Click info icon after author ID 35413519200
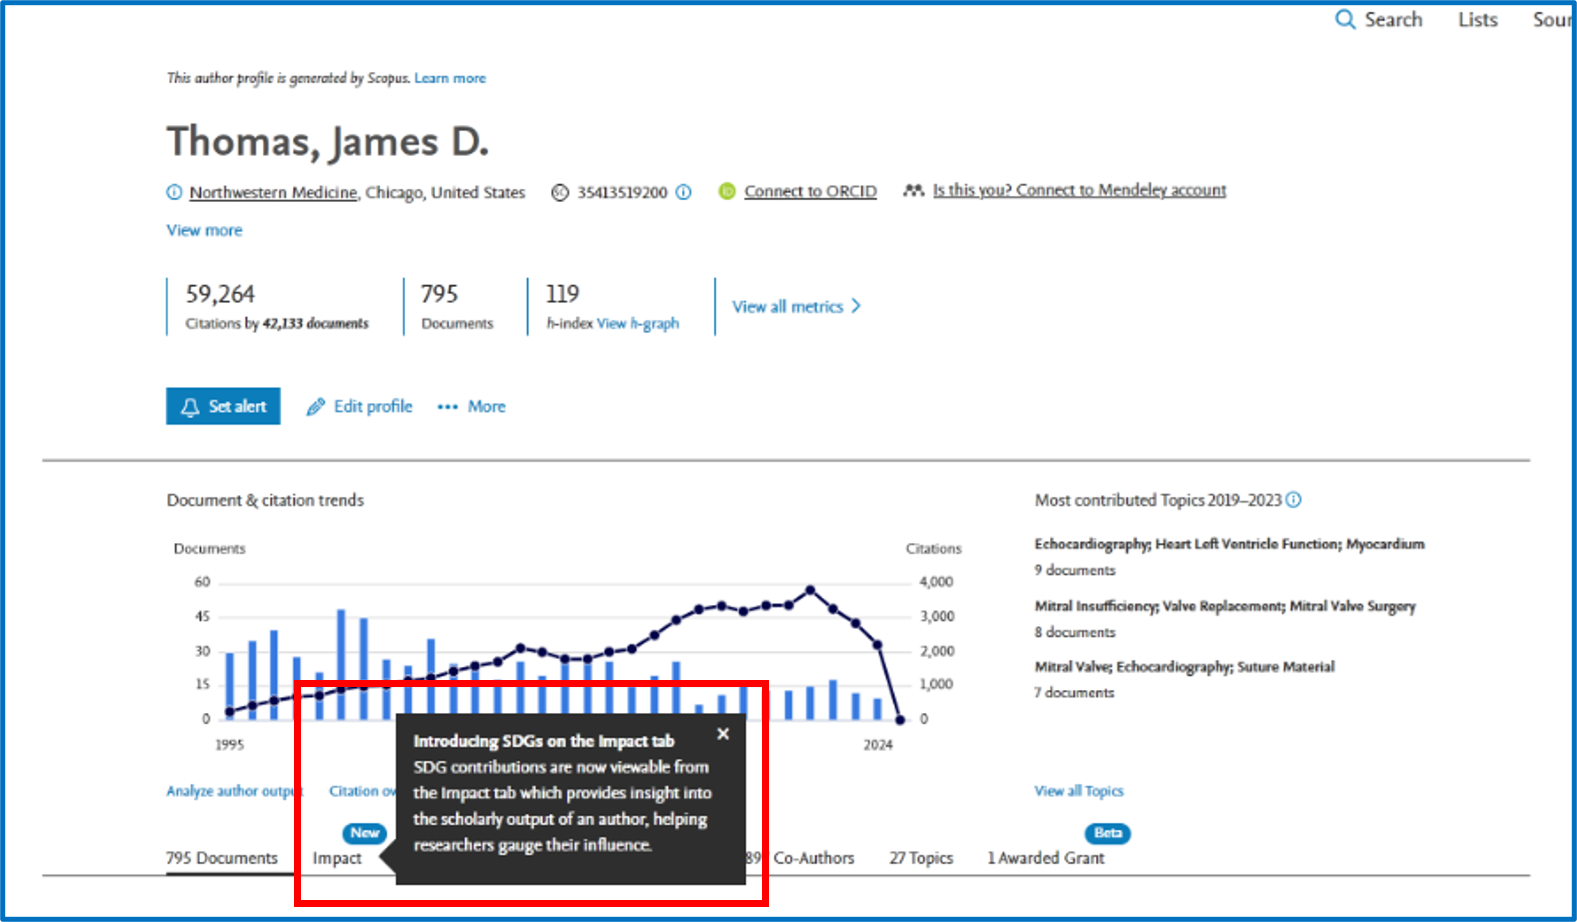Screen dimensions: 1577x922 683,192
